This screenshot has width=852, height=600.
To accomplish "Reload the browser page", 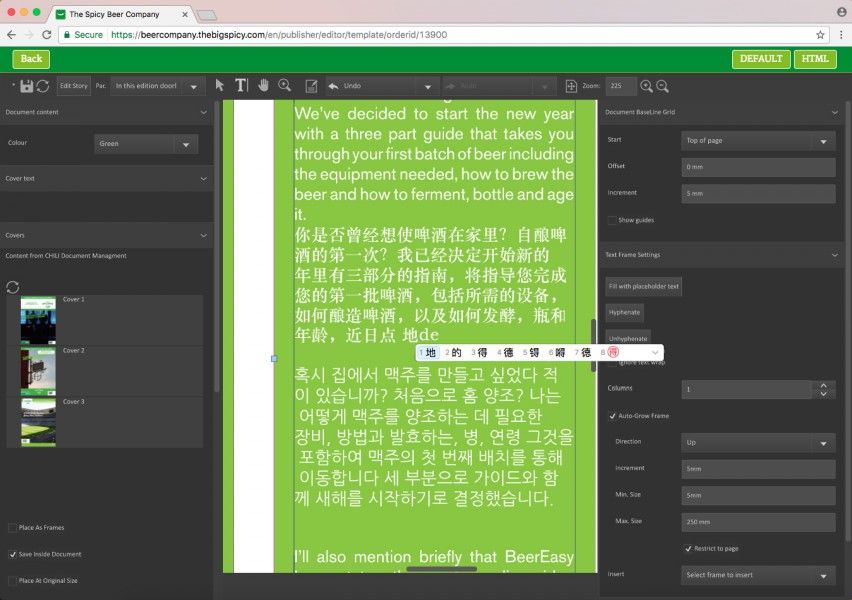I will point(47,35).
